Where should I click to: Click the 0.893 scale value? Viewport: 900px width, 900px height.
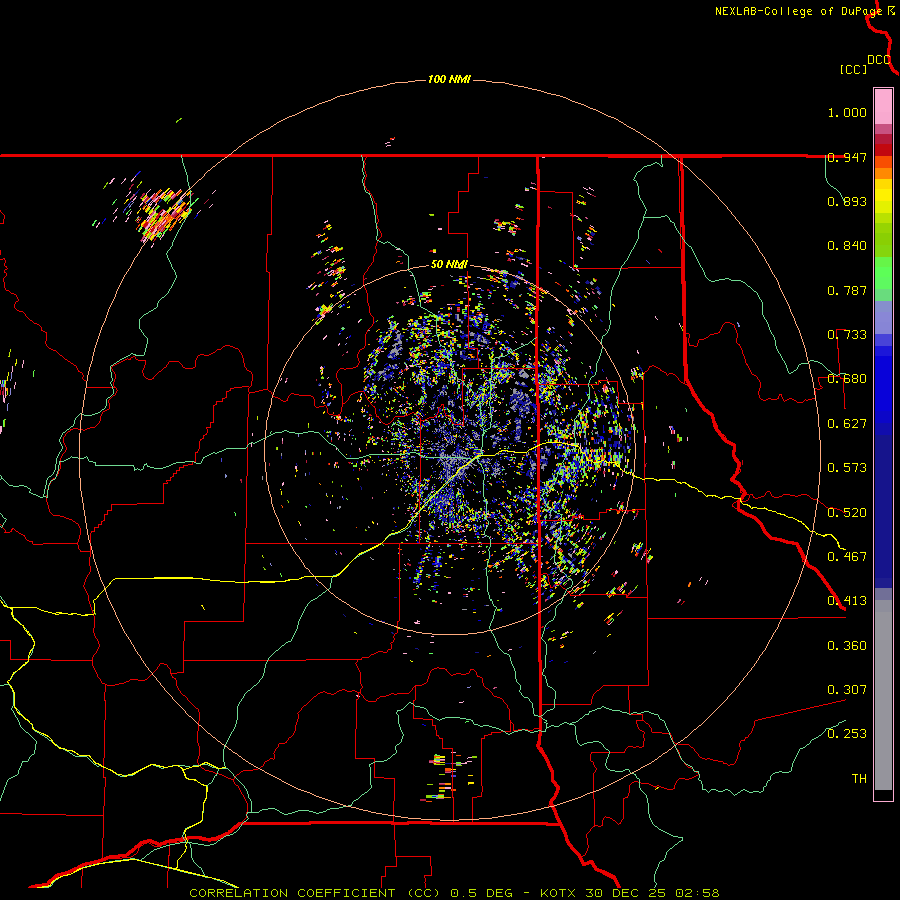847,201
